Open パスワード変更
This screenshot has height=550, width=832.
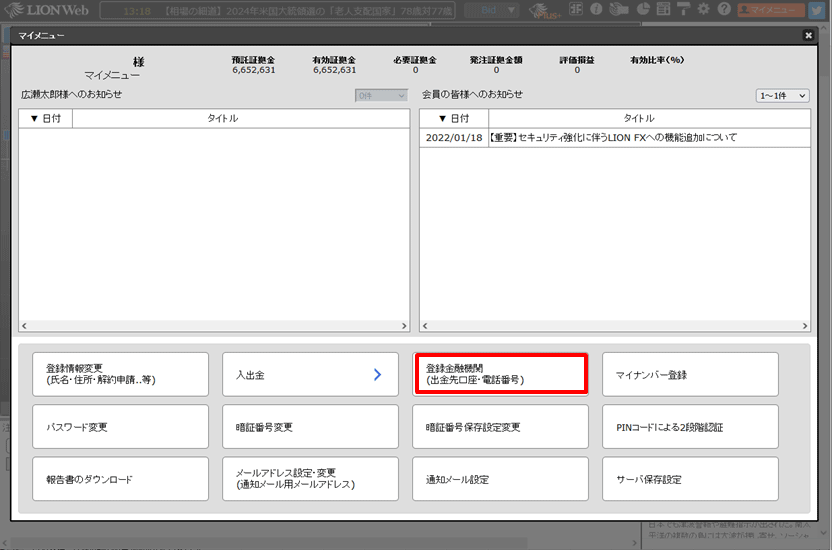pos(120,426)
